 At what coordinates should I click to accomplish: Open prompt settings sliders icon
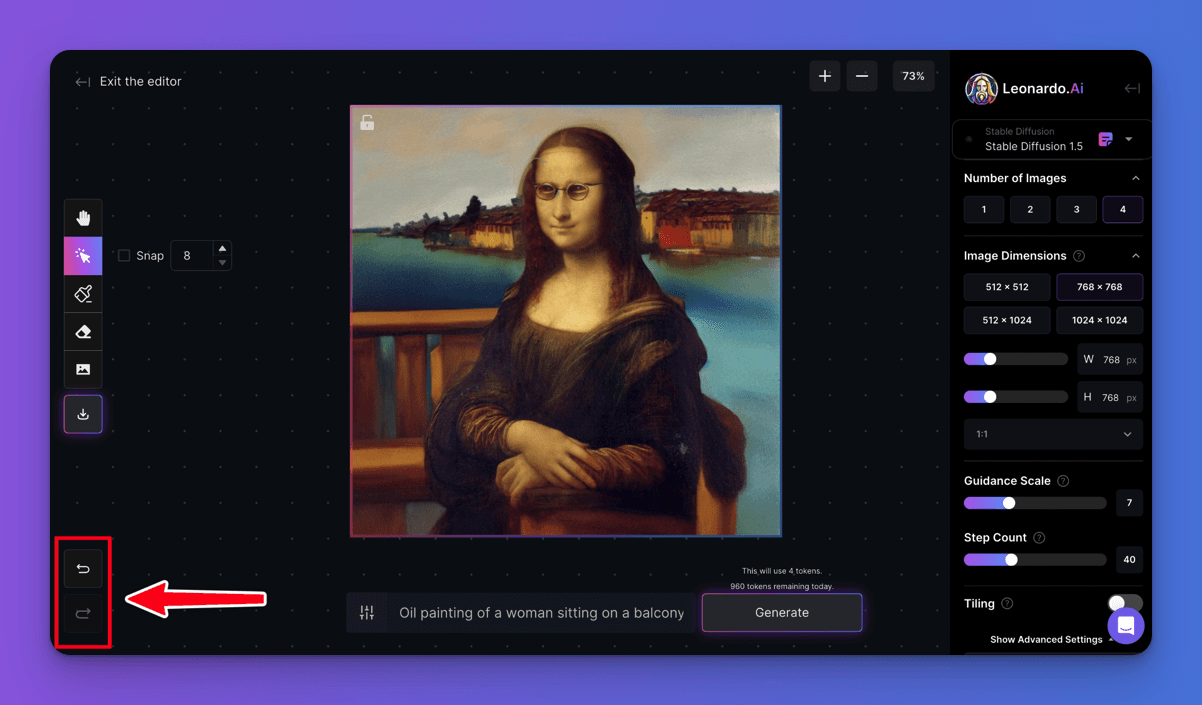pos(367,613)
